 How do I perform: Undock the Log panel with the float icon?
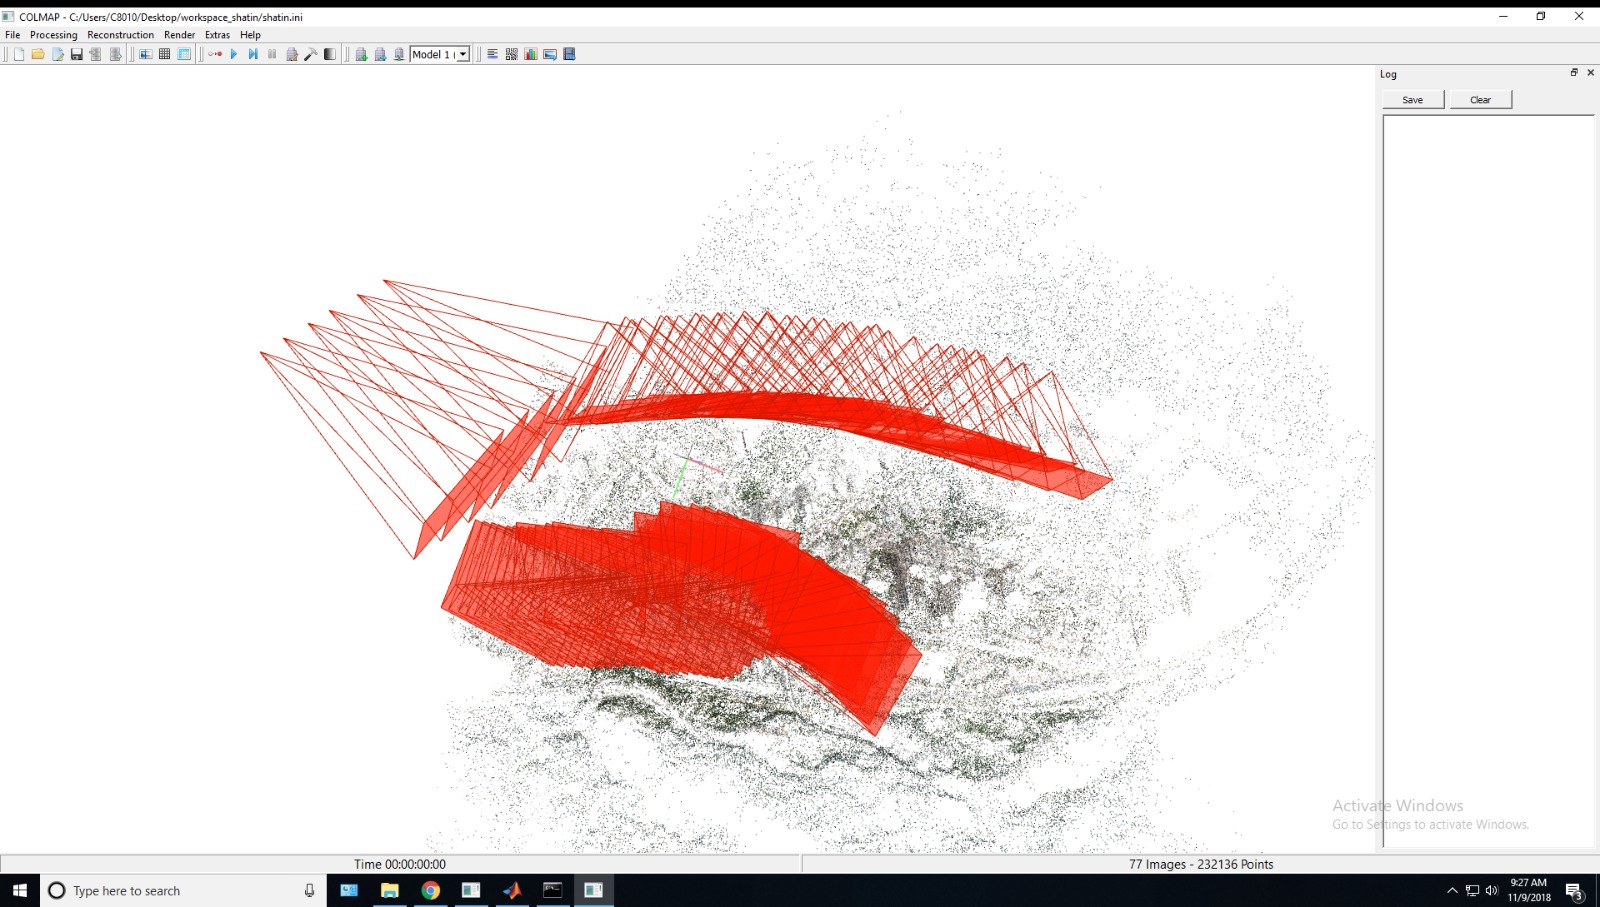coord(1573,73)
